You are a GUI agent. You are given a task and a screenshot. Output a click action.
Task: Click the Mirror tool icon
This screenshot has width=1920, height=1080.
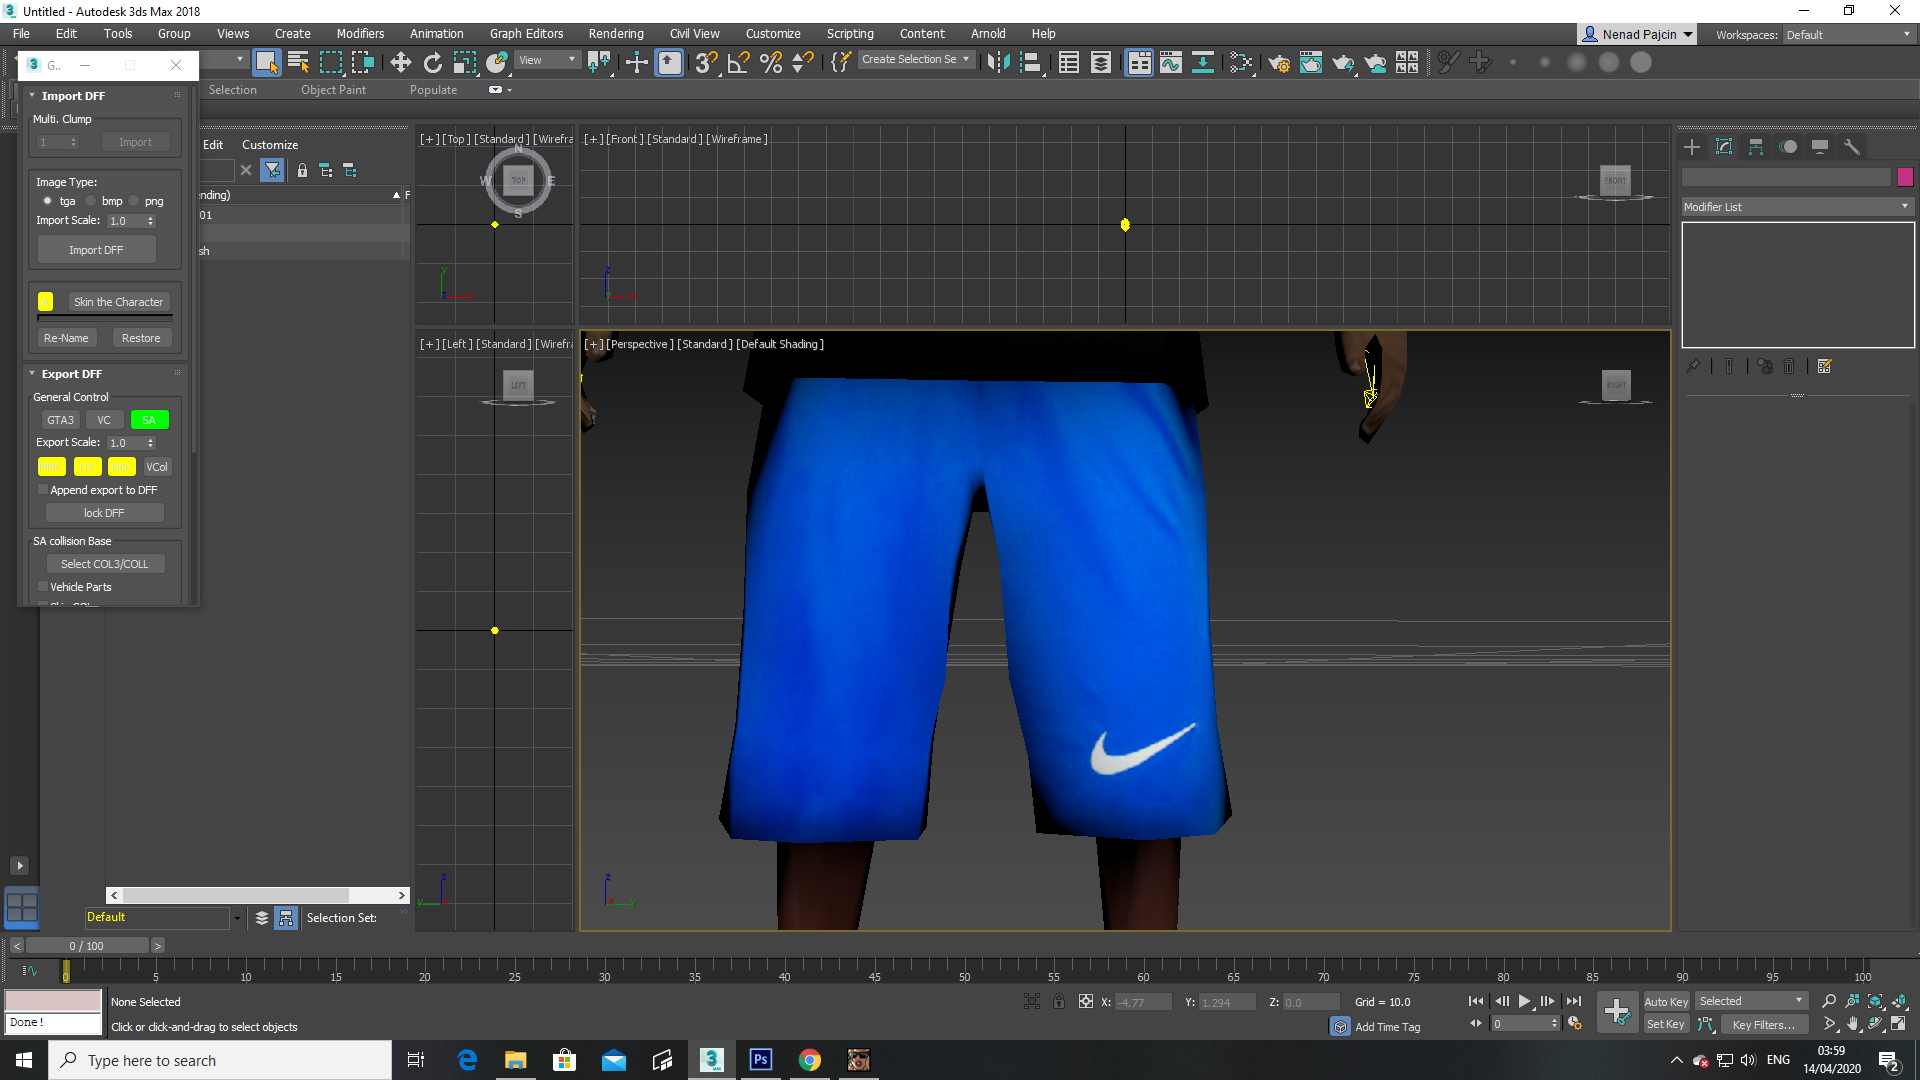[998, 63]
